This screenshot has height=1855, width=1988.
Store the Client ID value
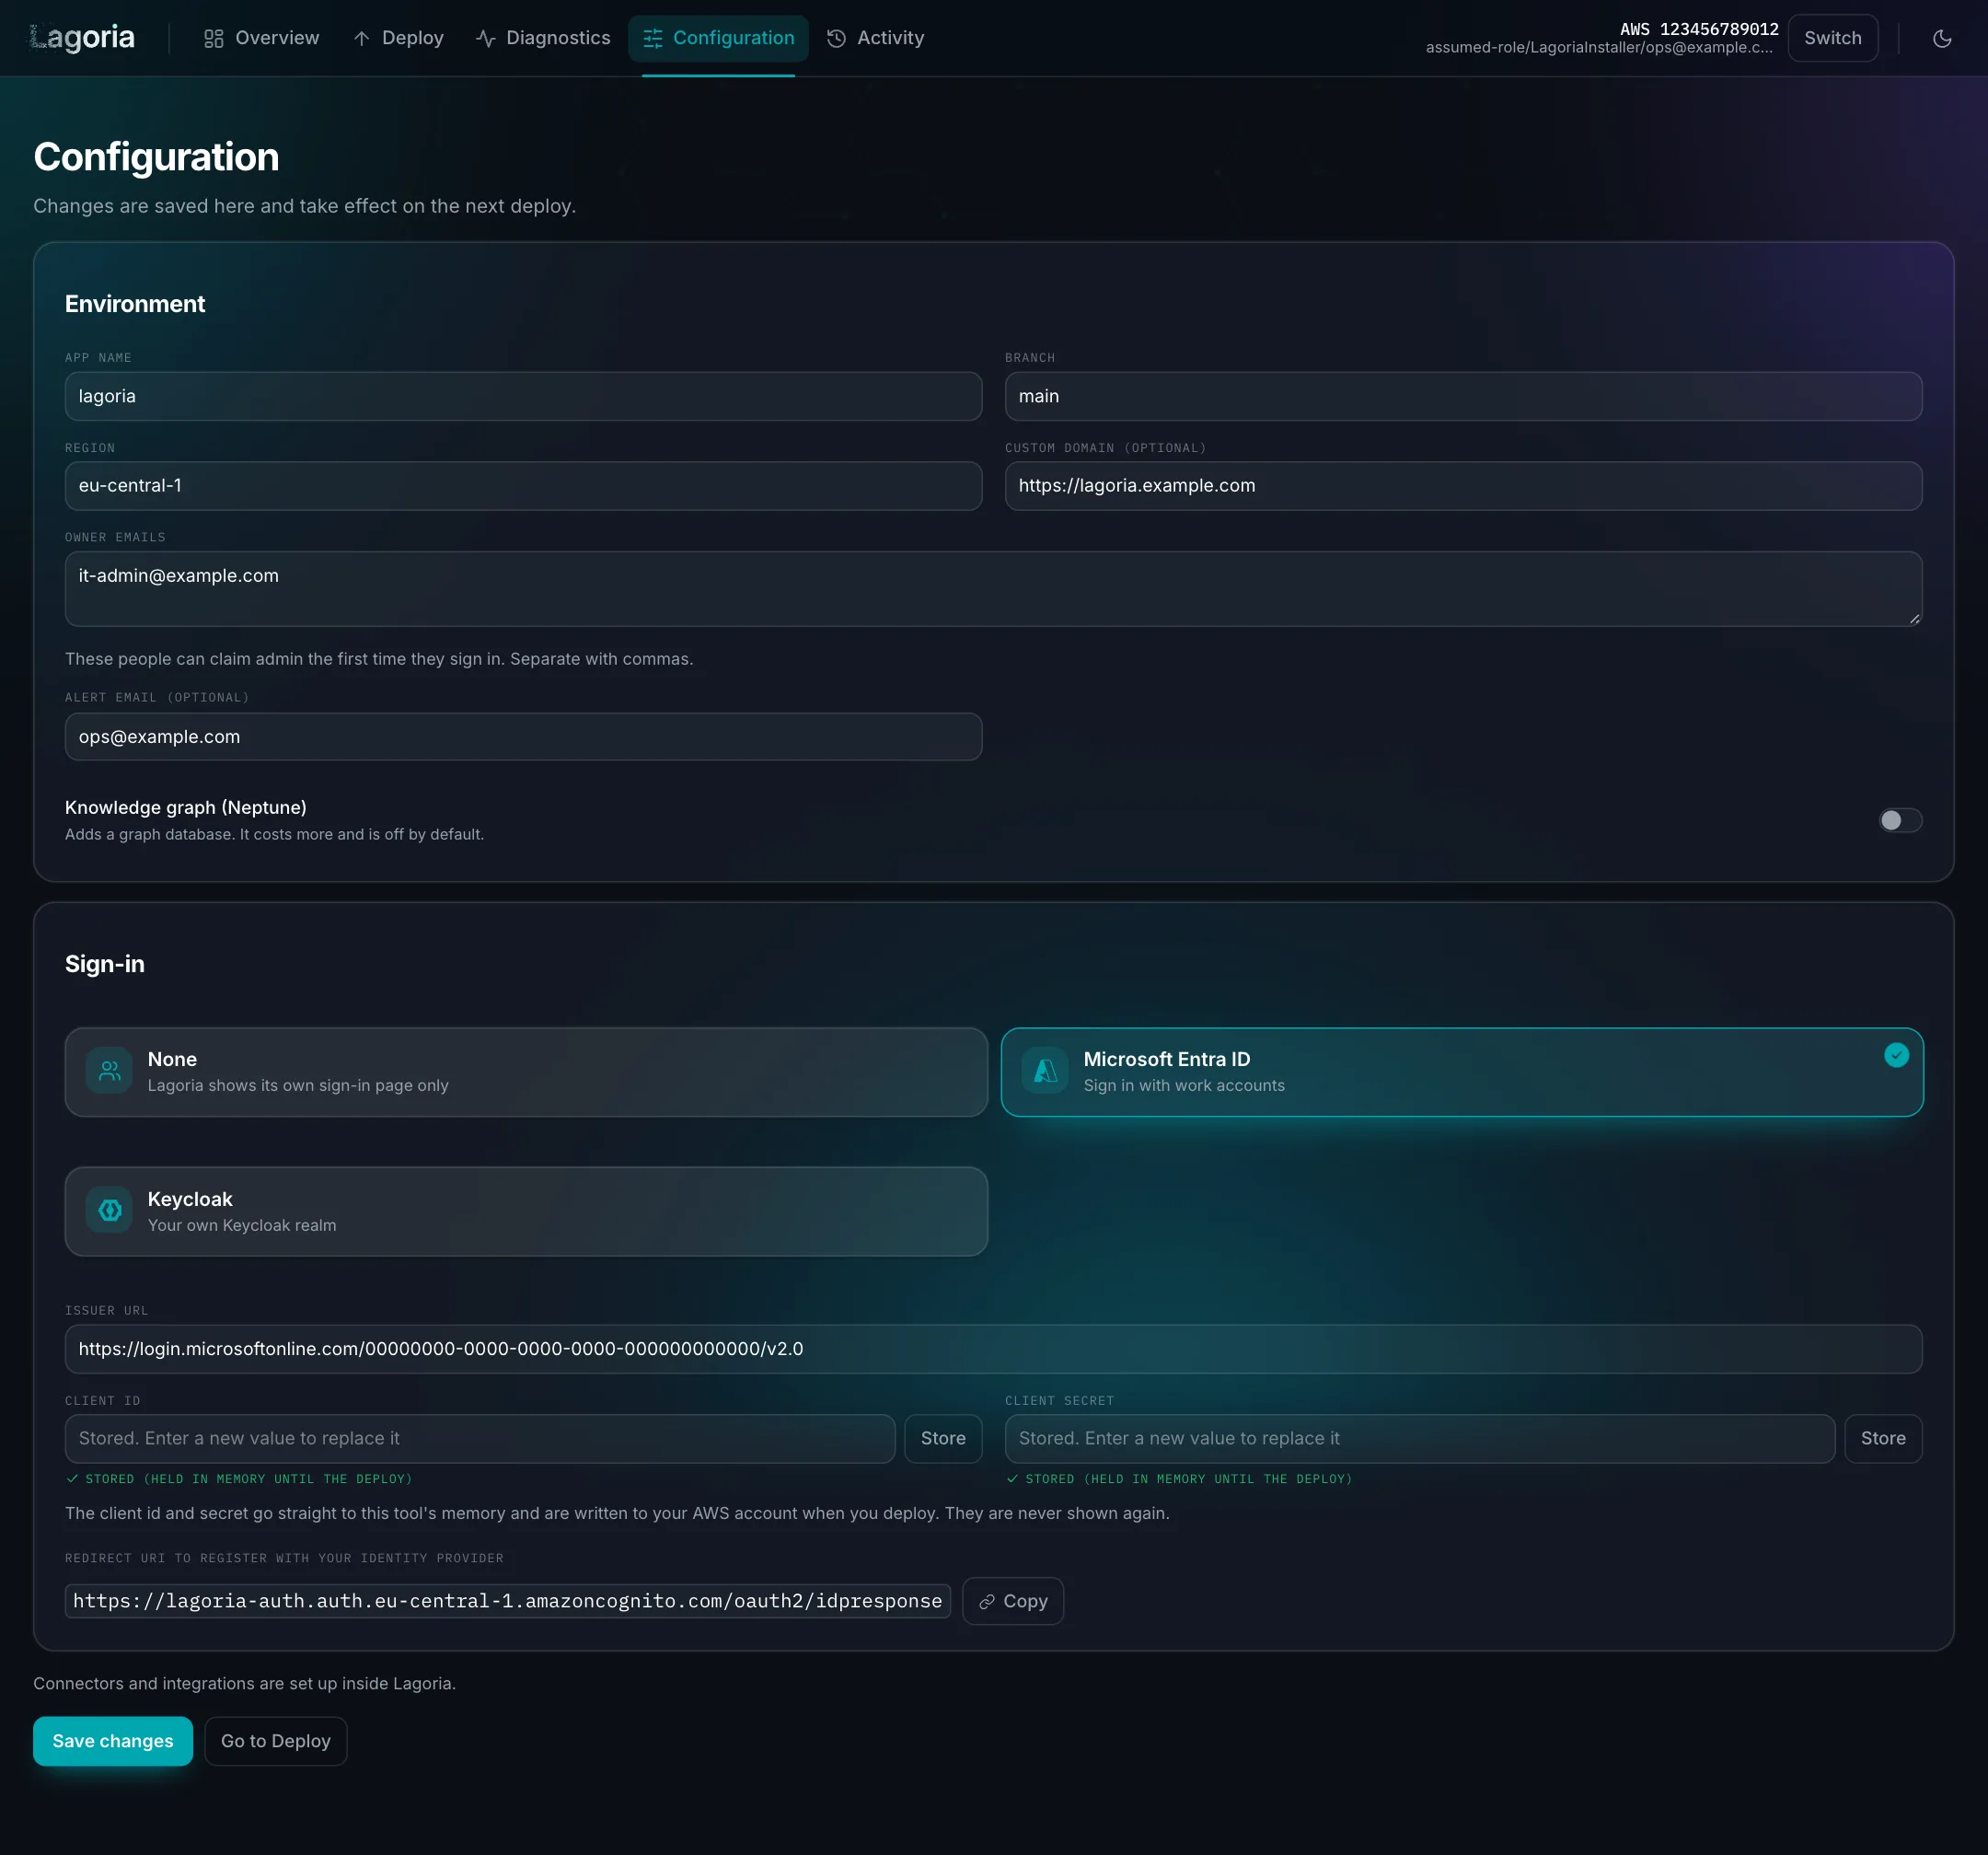click(943, 1438)
